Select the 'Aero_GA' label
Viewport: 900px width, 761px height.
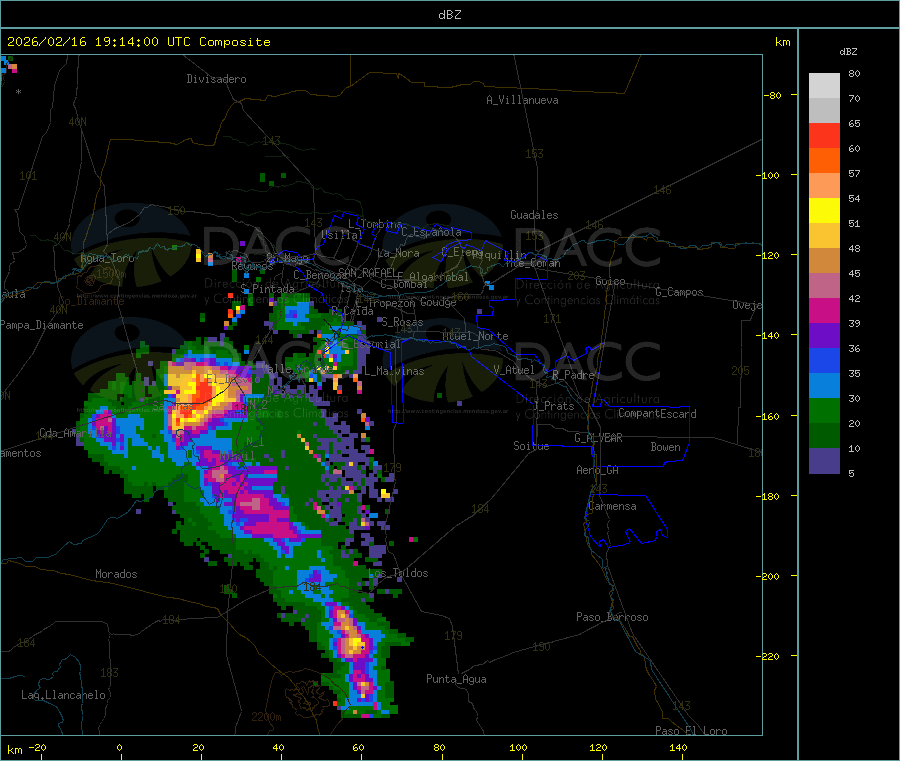[x=598, y=470]
